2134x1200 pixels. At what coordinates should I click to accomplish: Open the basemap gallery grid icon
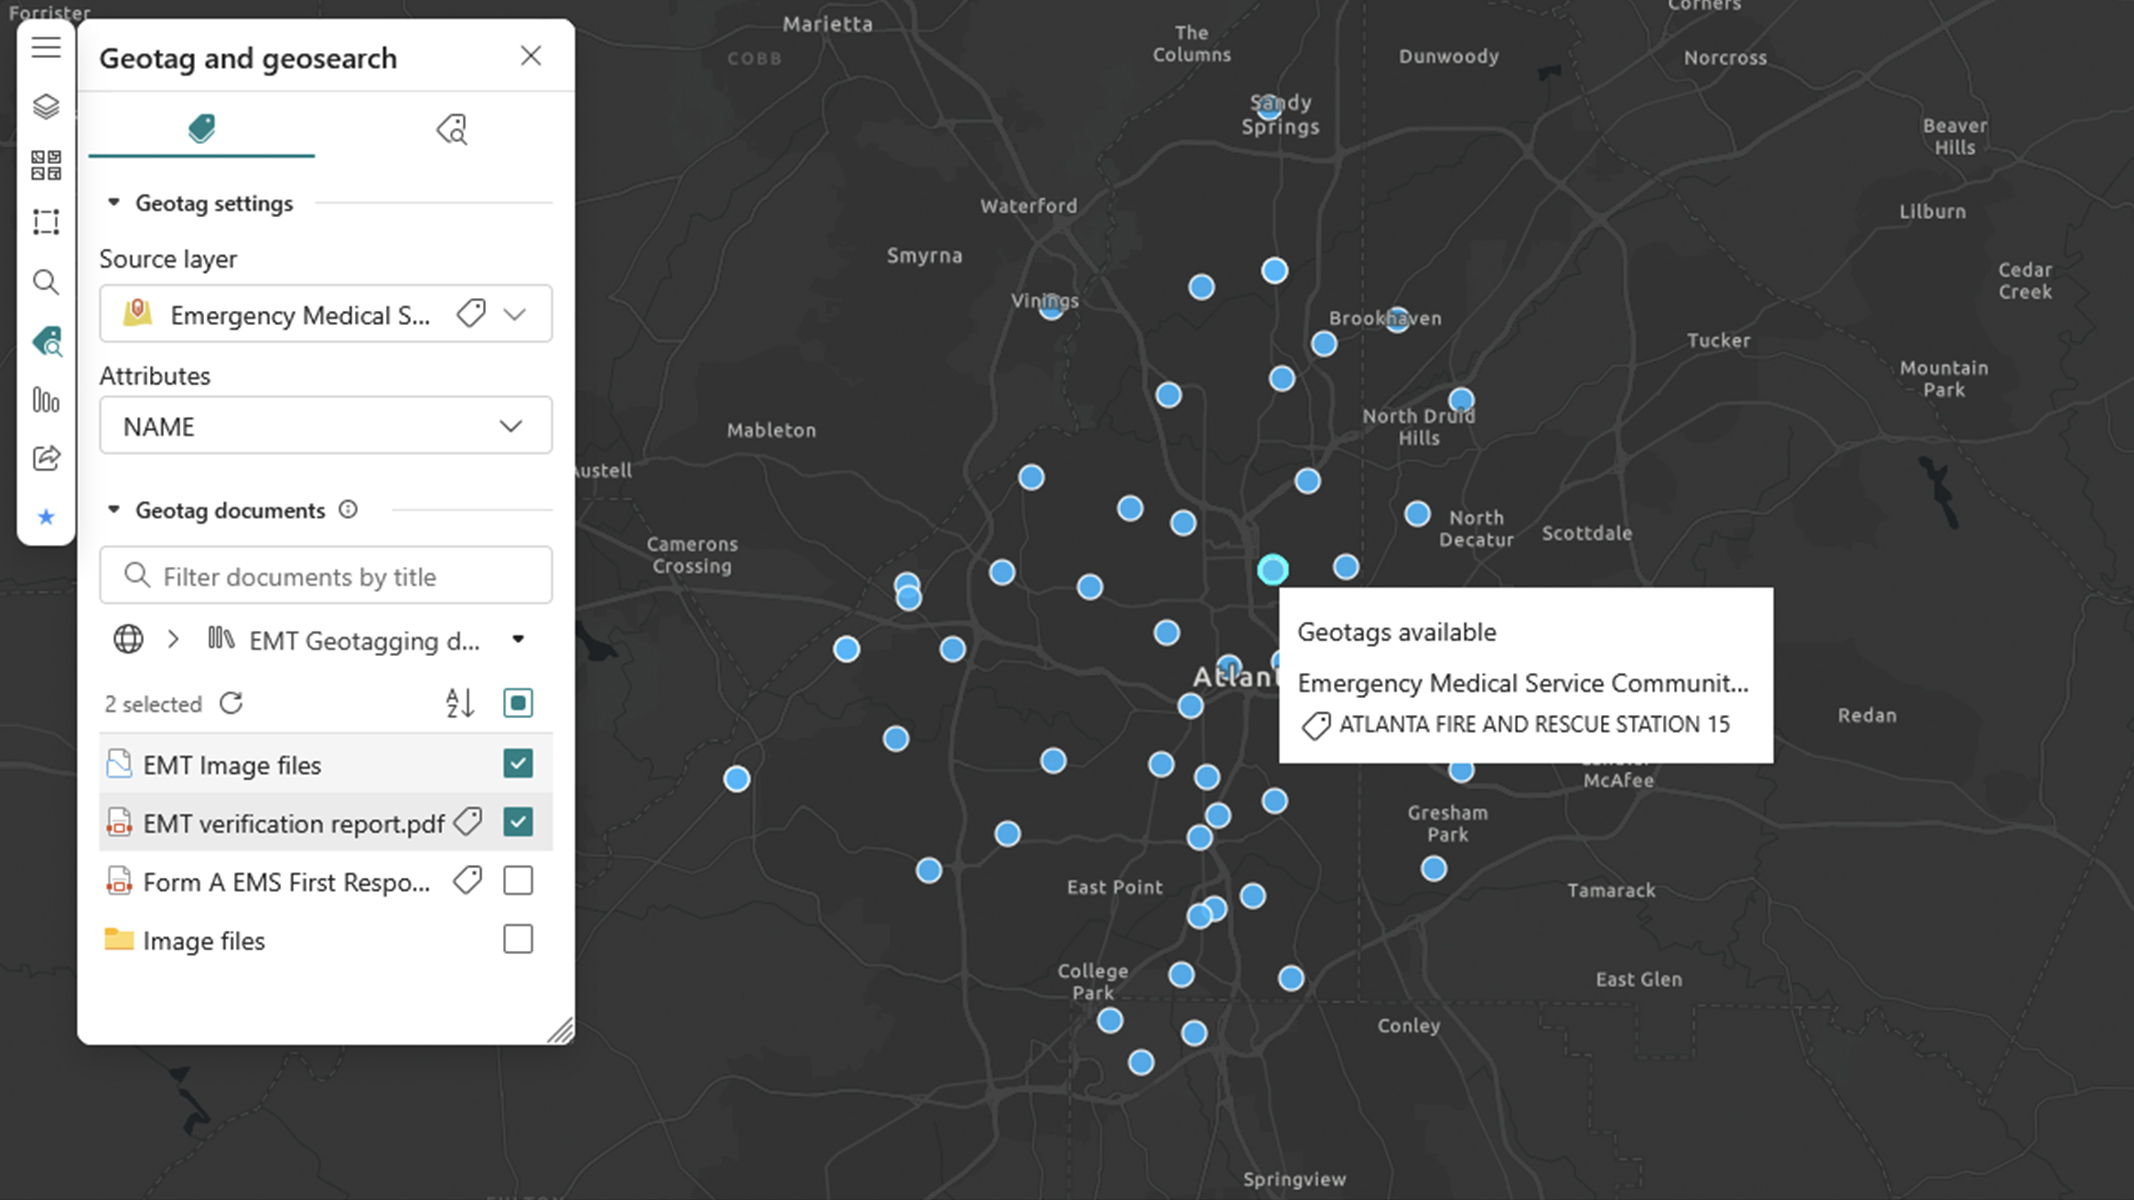point(46,165)
